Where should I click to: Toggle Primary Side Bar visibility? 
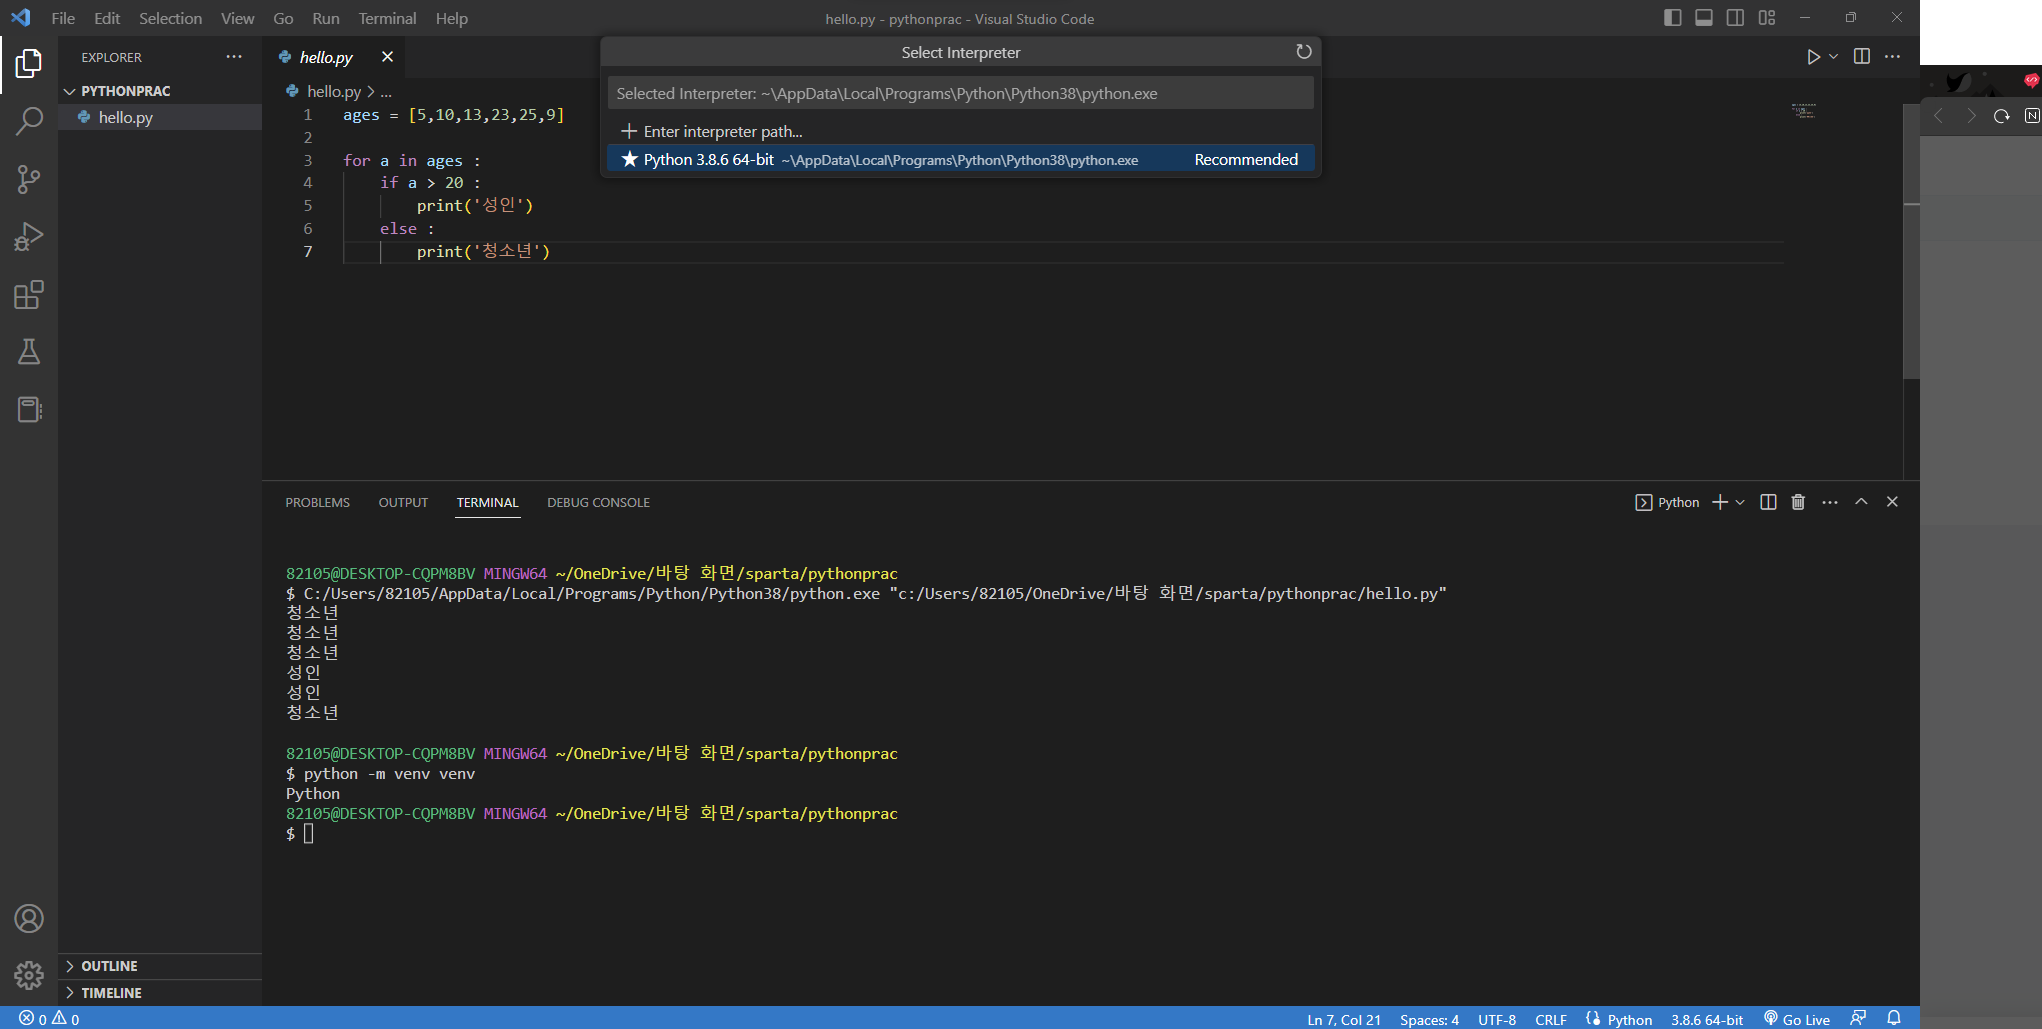click(x=1672, y=18)
